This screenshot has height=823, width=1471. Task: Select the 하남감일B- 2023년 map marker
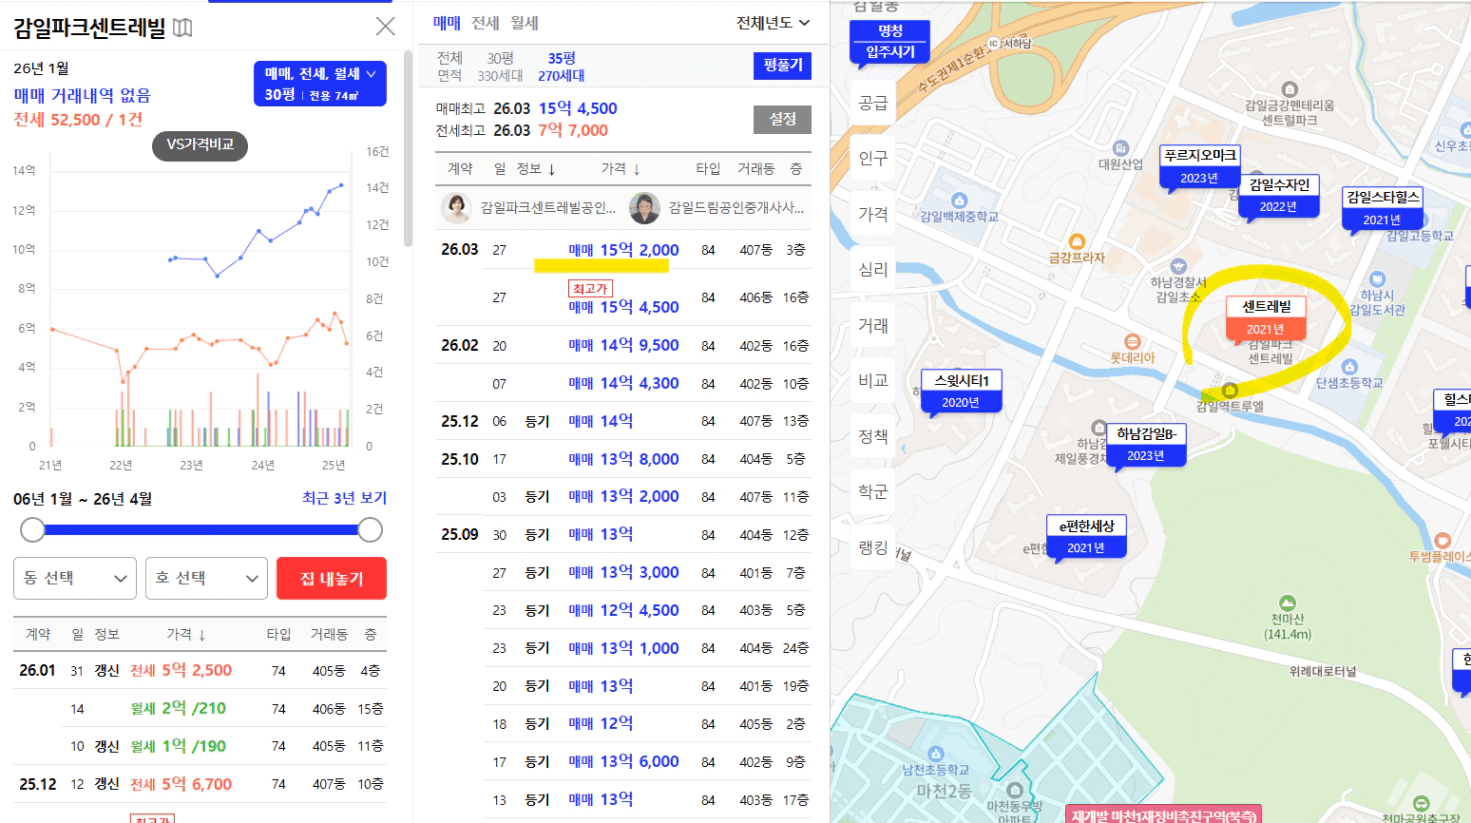pos(1146,445)
